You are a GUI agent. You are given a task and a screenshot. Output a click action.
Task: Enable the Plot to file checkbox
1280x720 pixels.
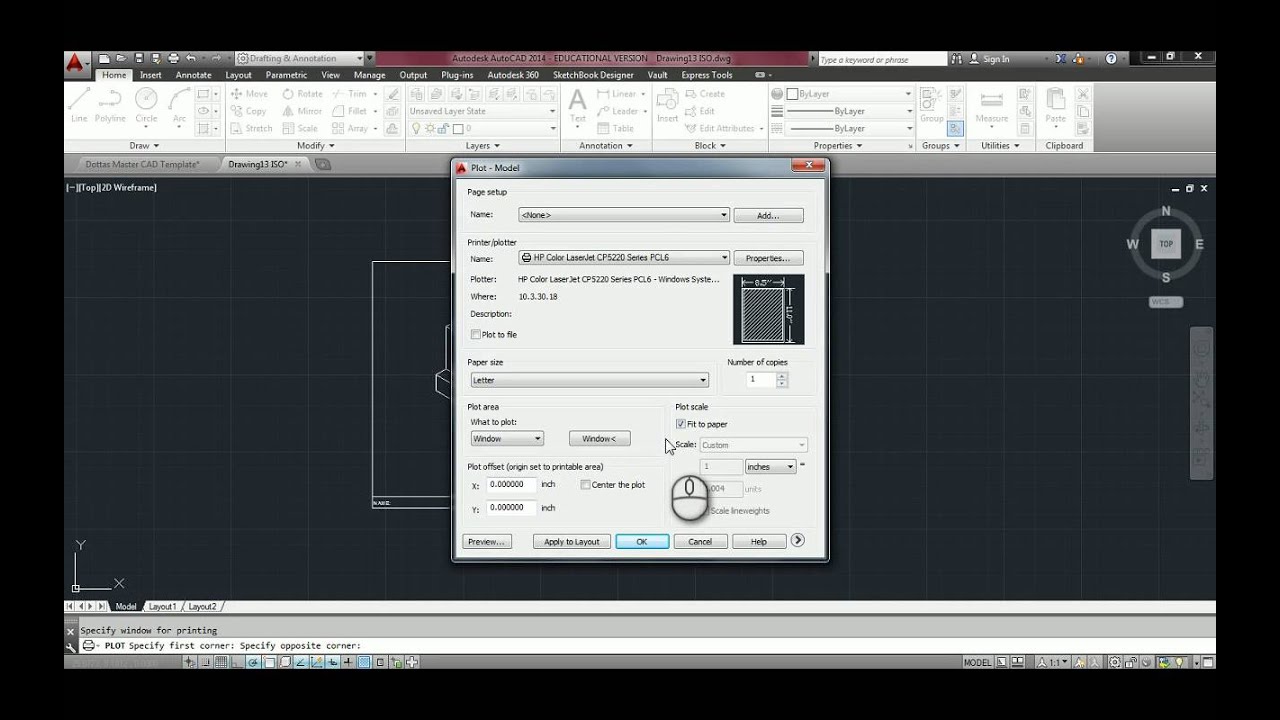(x=475, y=335)
